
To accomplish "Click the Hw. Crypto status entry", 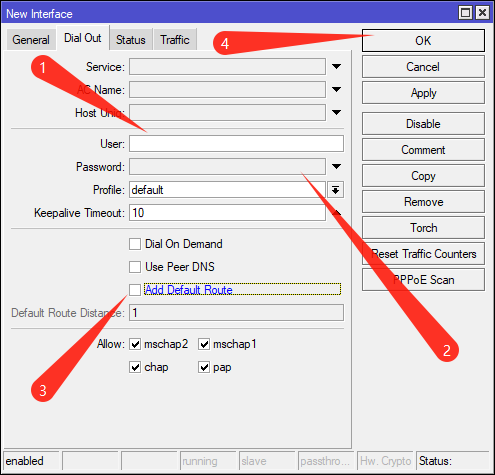I will pos(385,461).
